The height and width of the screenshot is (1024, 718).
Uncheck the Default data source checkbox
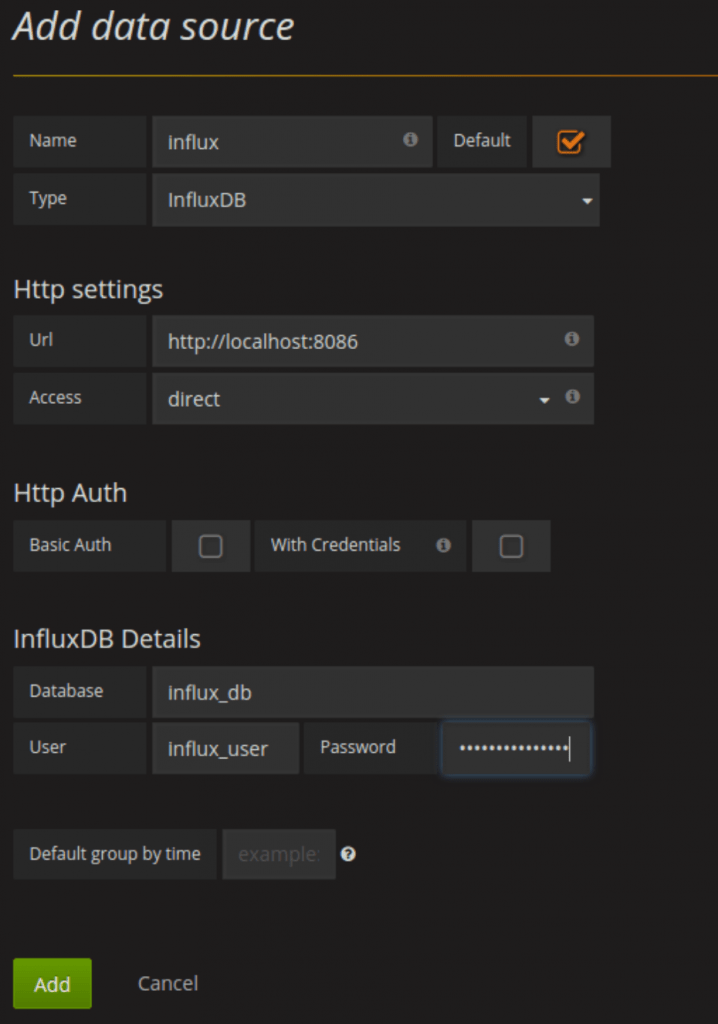click(x=570, y=142)
